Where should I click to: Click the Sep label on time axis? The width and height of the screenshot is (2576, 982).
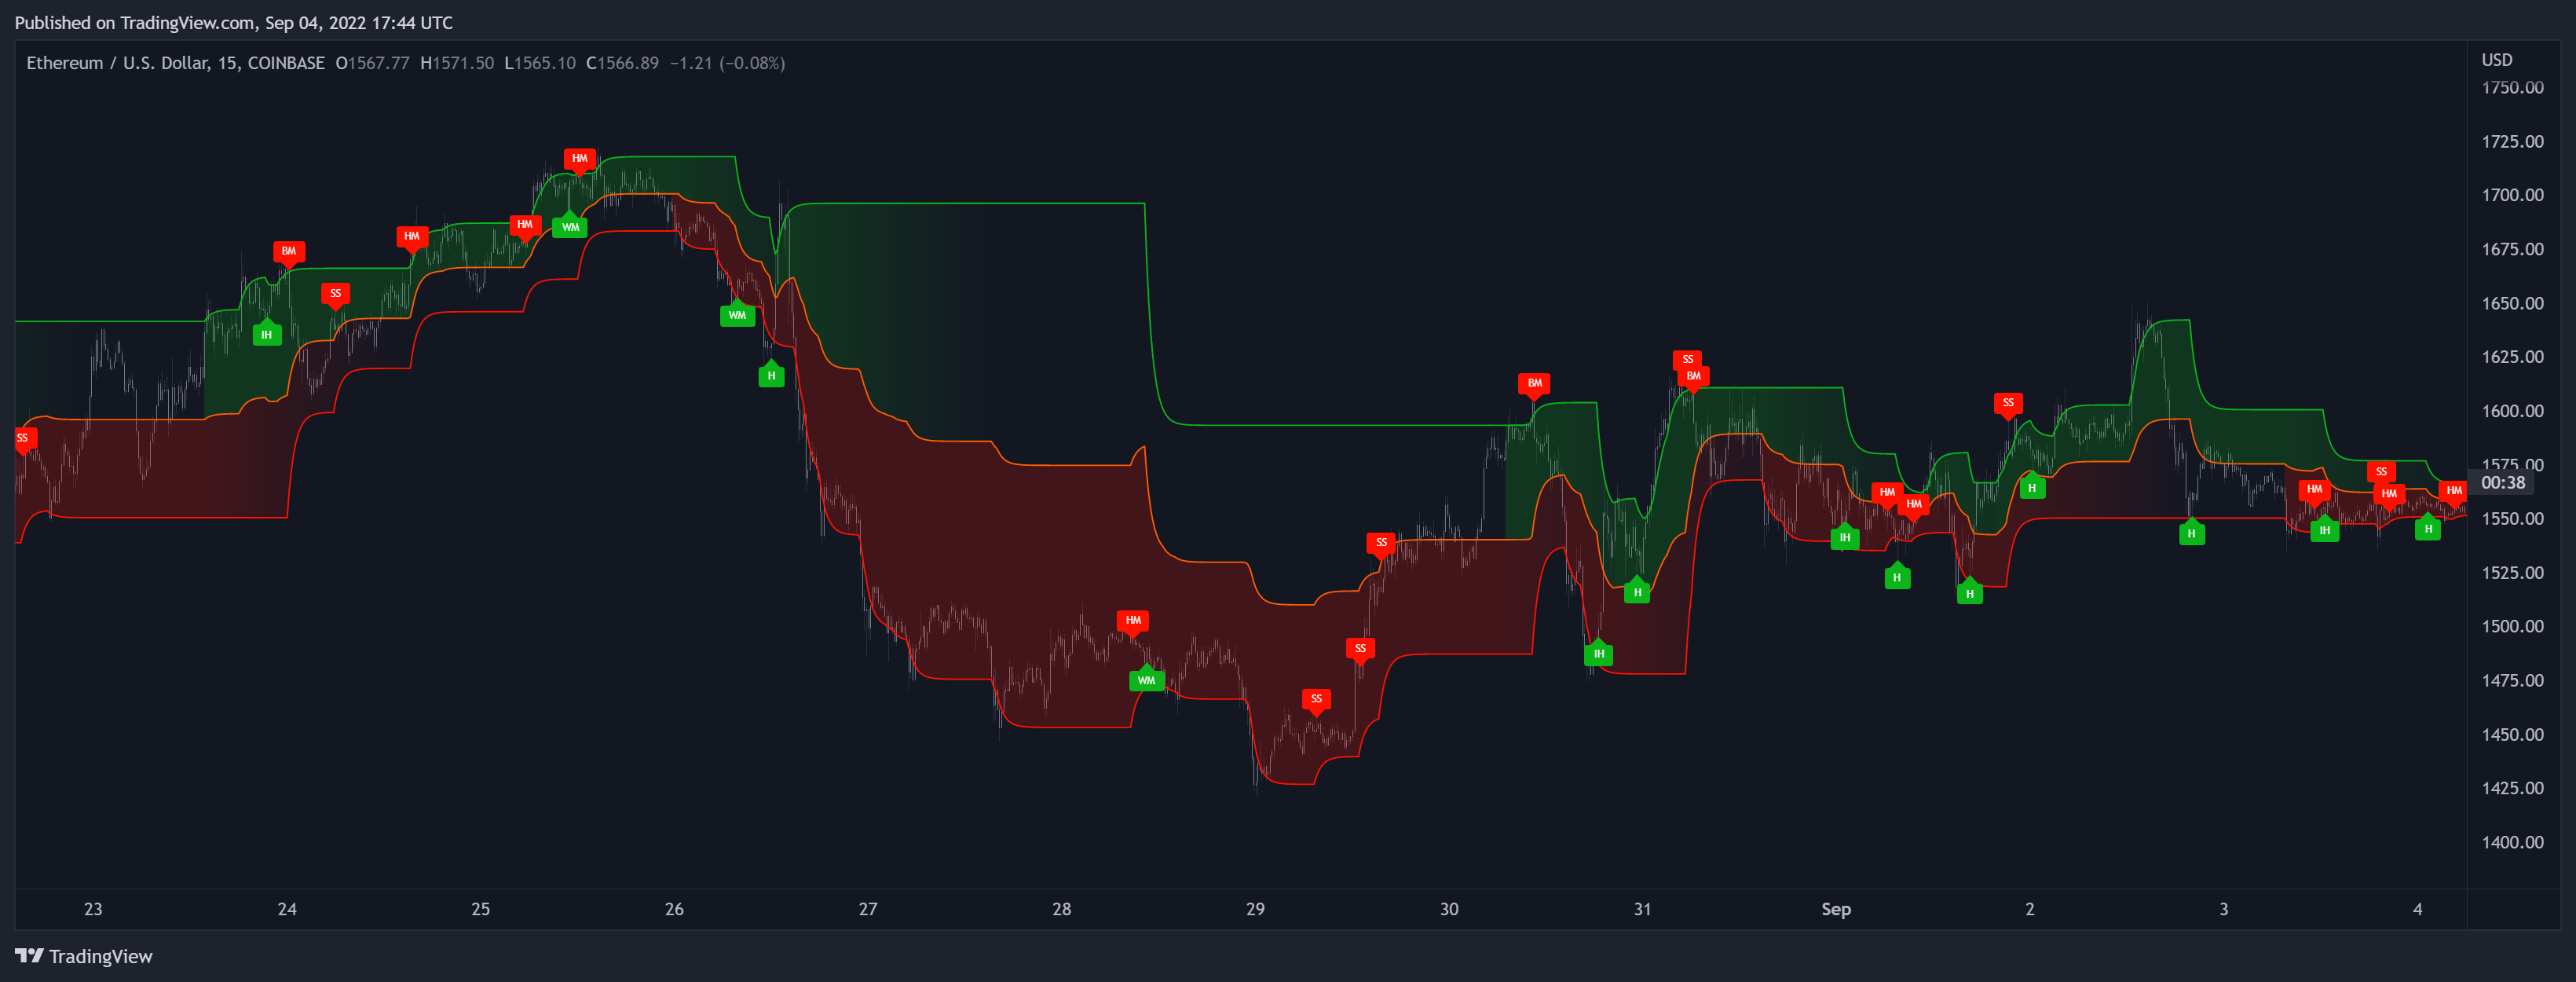tap(1836, 909)
